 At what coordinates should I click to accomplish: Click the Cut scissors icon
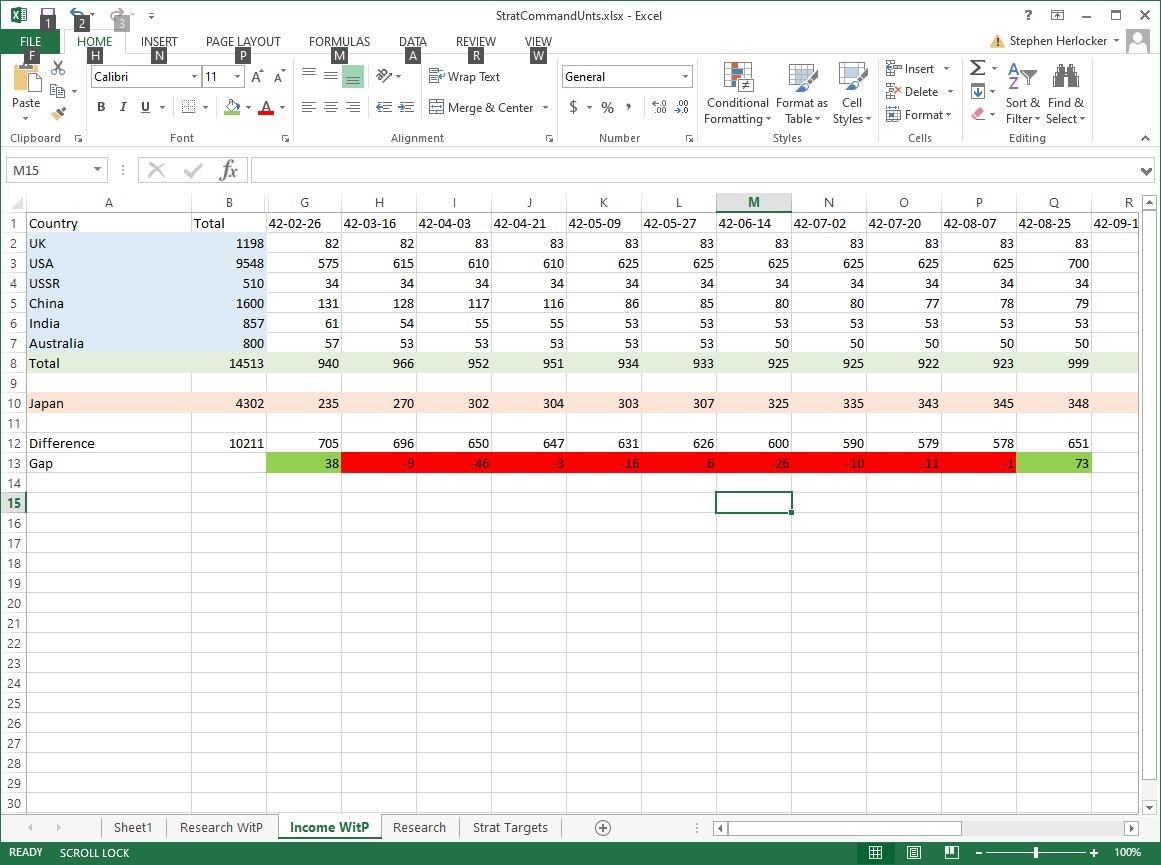pyautogui.click(x=58, y=68)
